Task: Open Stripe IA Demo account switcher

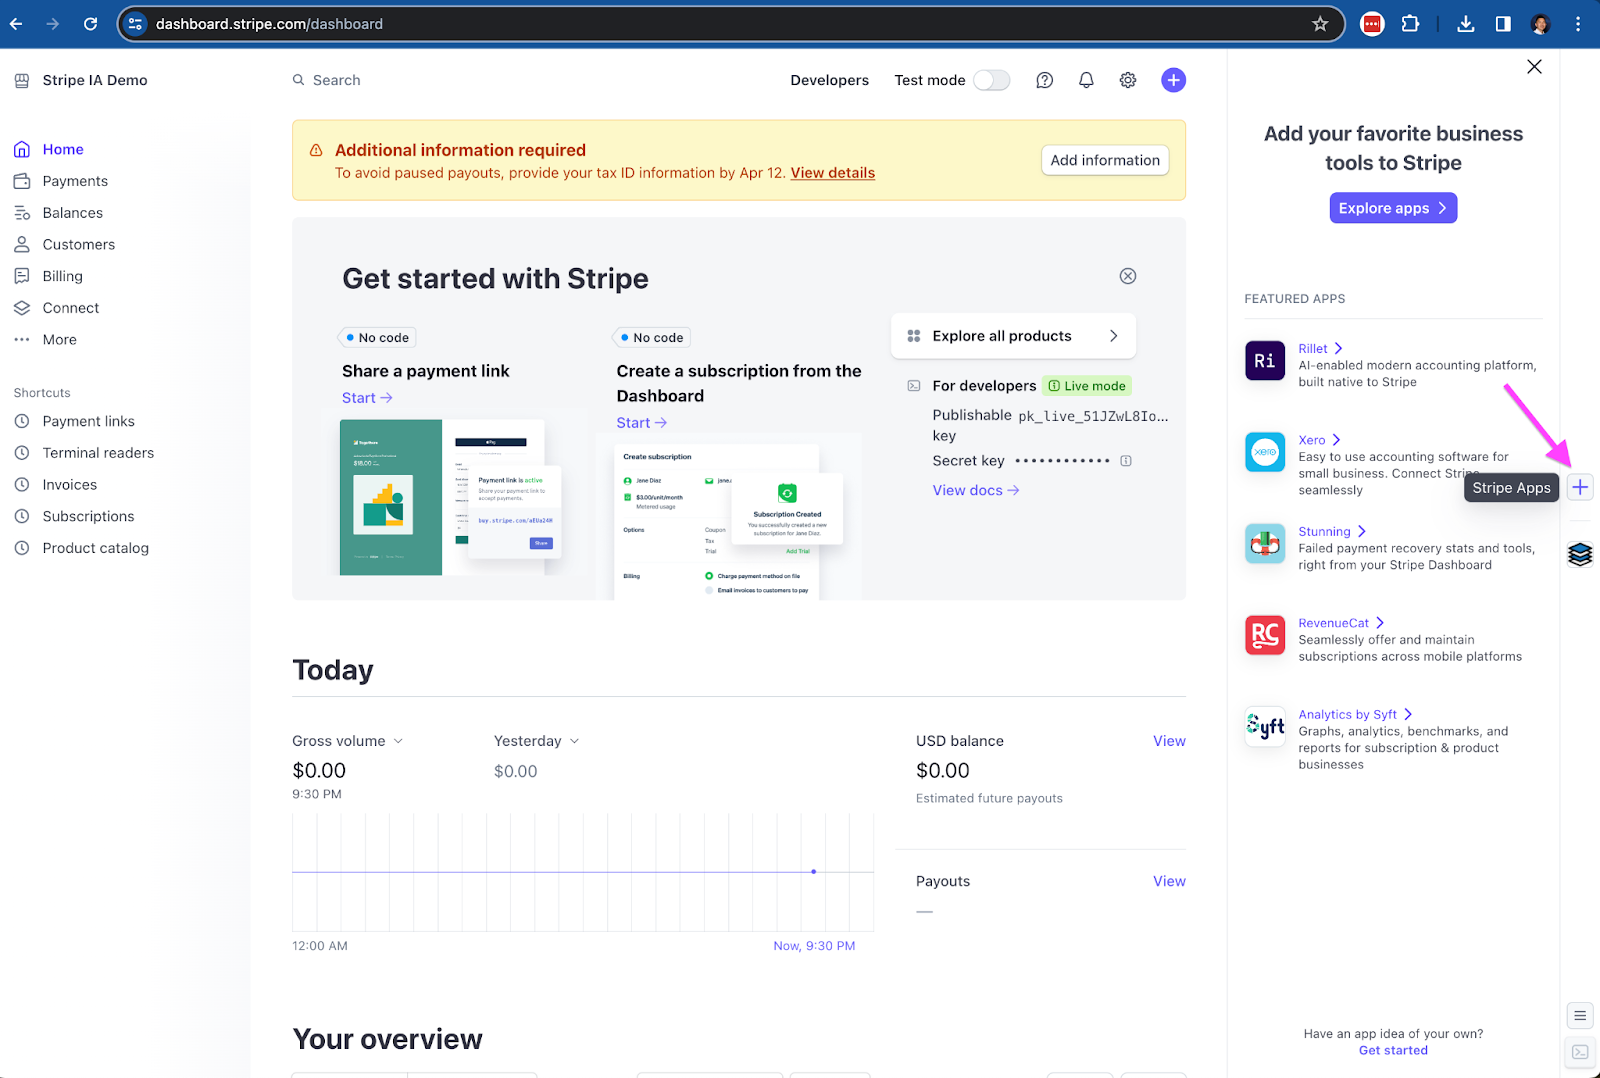Action: (x=82, y=80)
